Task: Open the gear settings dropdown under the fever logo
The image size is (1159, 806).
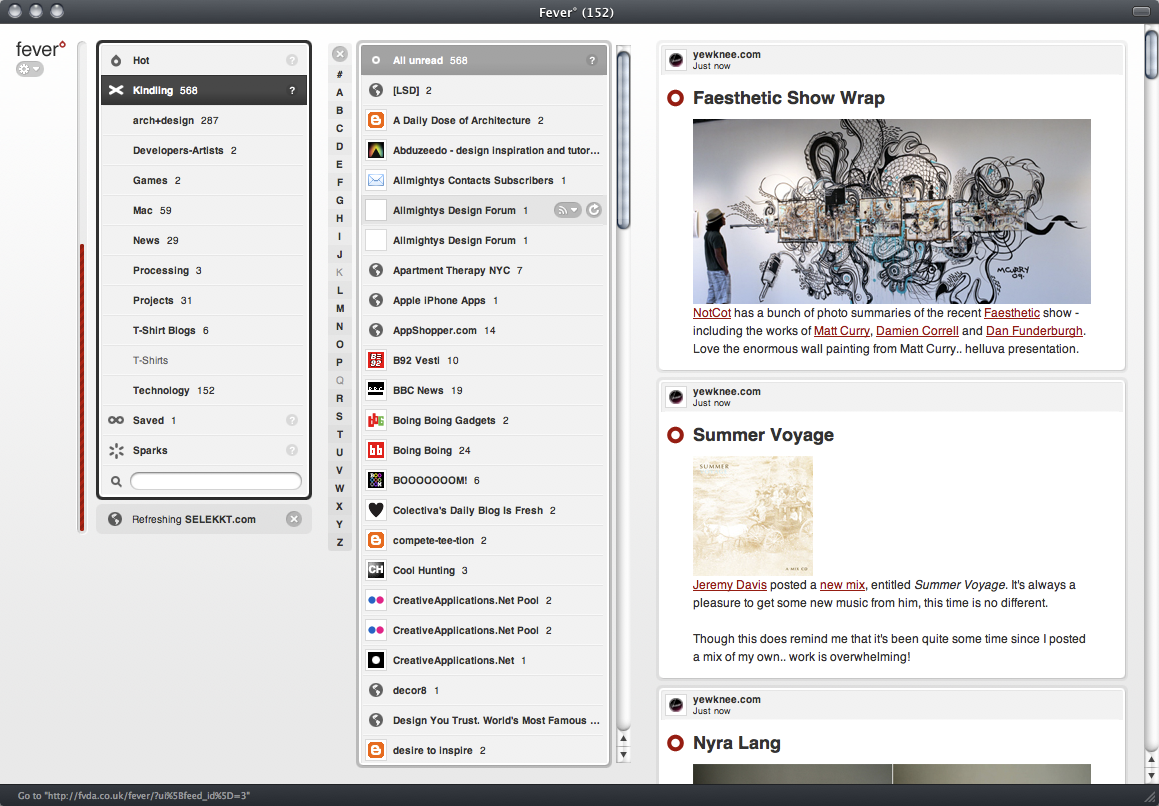Action: [x=29, y=67]
